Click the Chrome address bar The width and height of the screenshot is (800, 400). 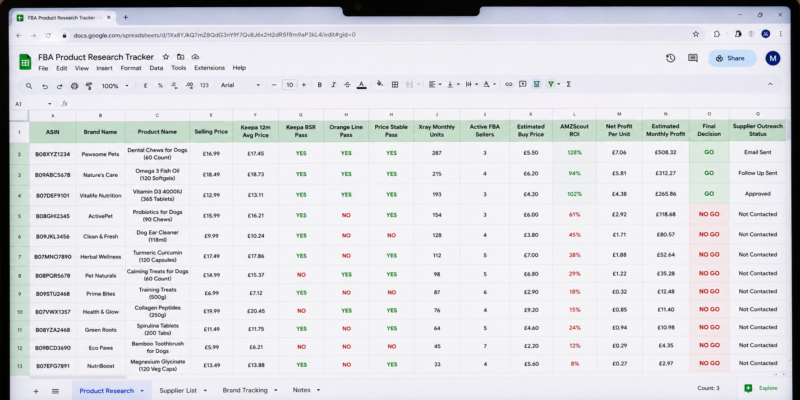pyautogui.click(x=378, y=35)
